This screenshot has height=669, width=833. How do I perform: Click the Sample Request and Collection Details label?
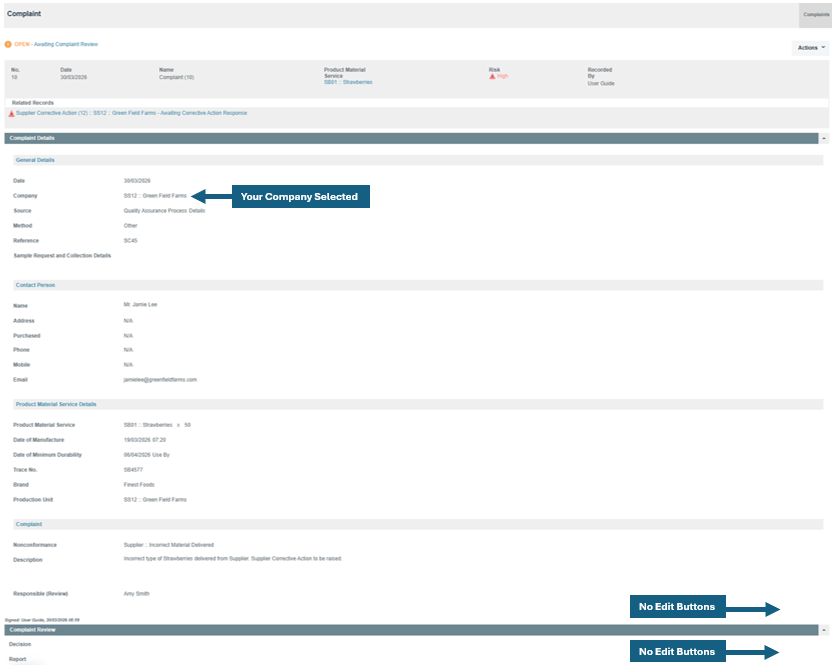point(62,256)
